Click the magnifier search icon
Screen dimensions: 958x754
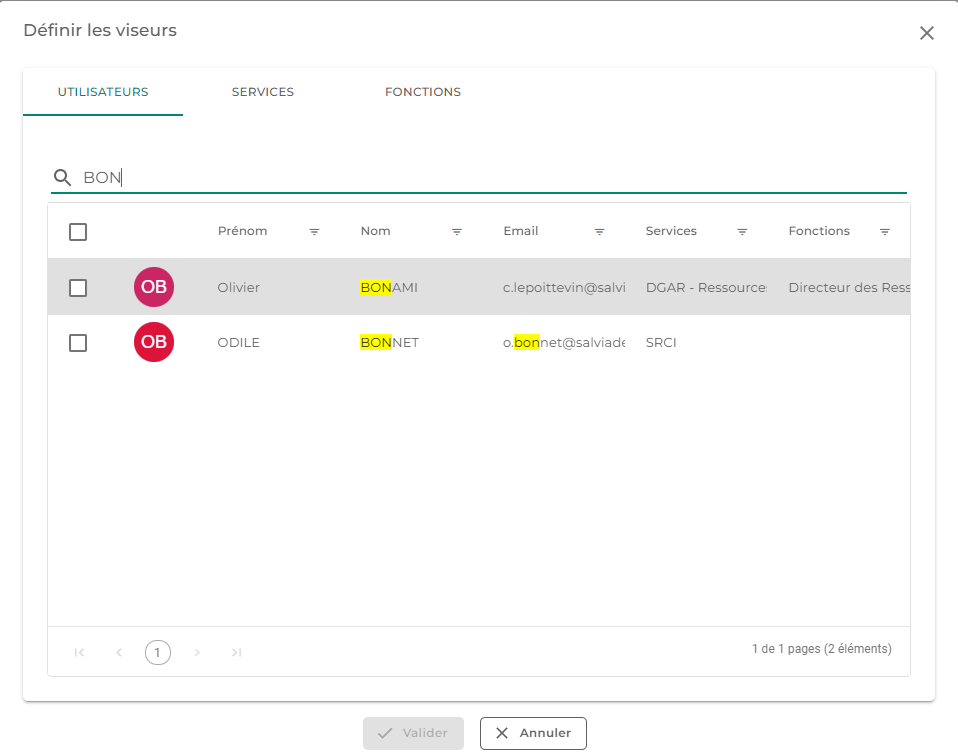[62, 177]
